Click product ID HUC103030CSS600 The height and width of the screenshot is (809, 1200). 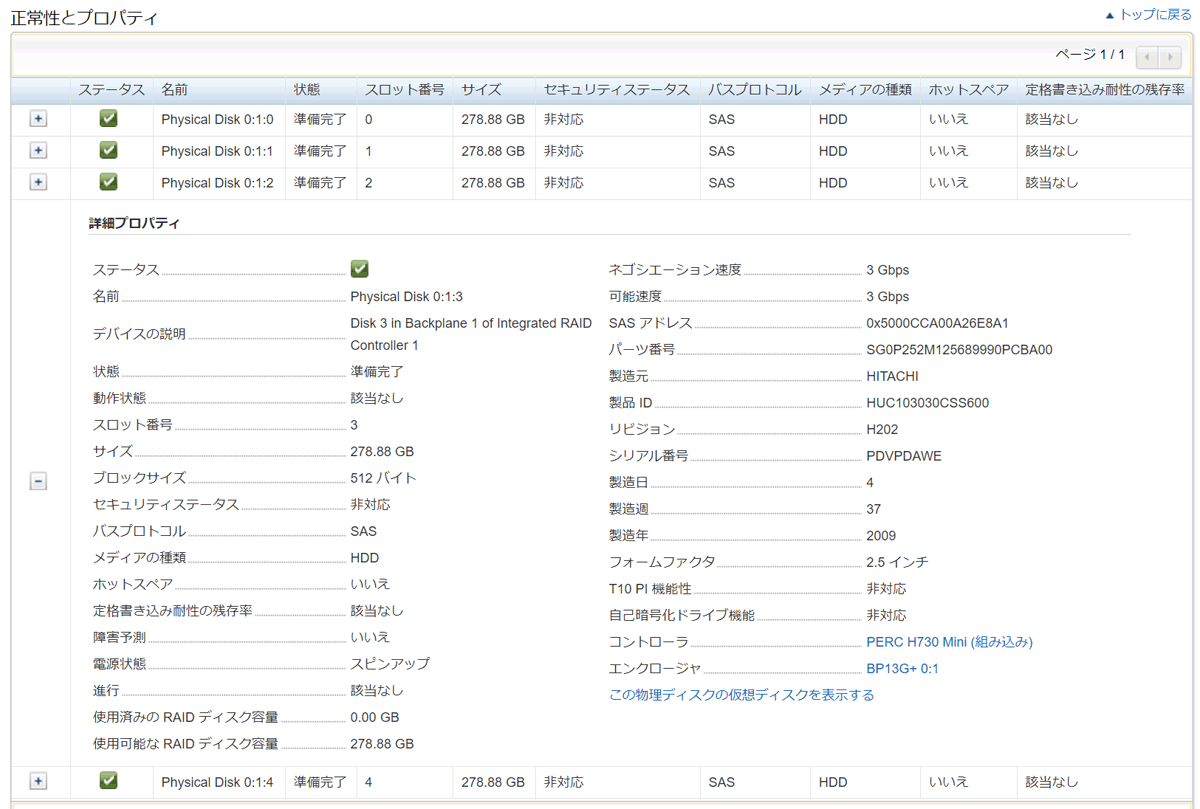pyautogui.click(x=927, y=403)
